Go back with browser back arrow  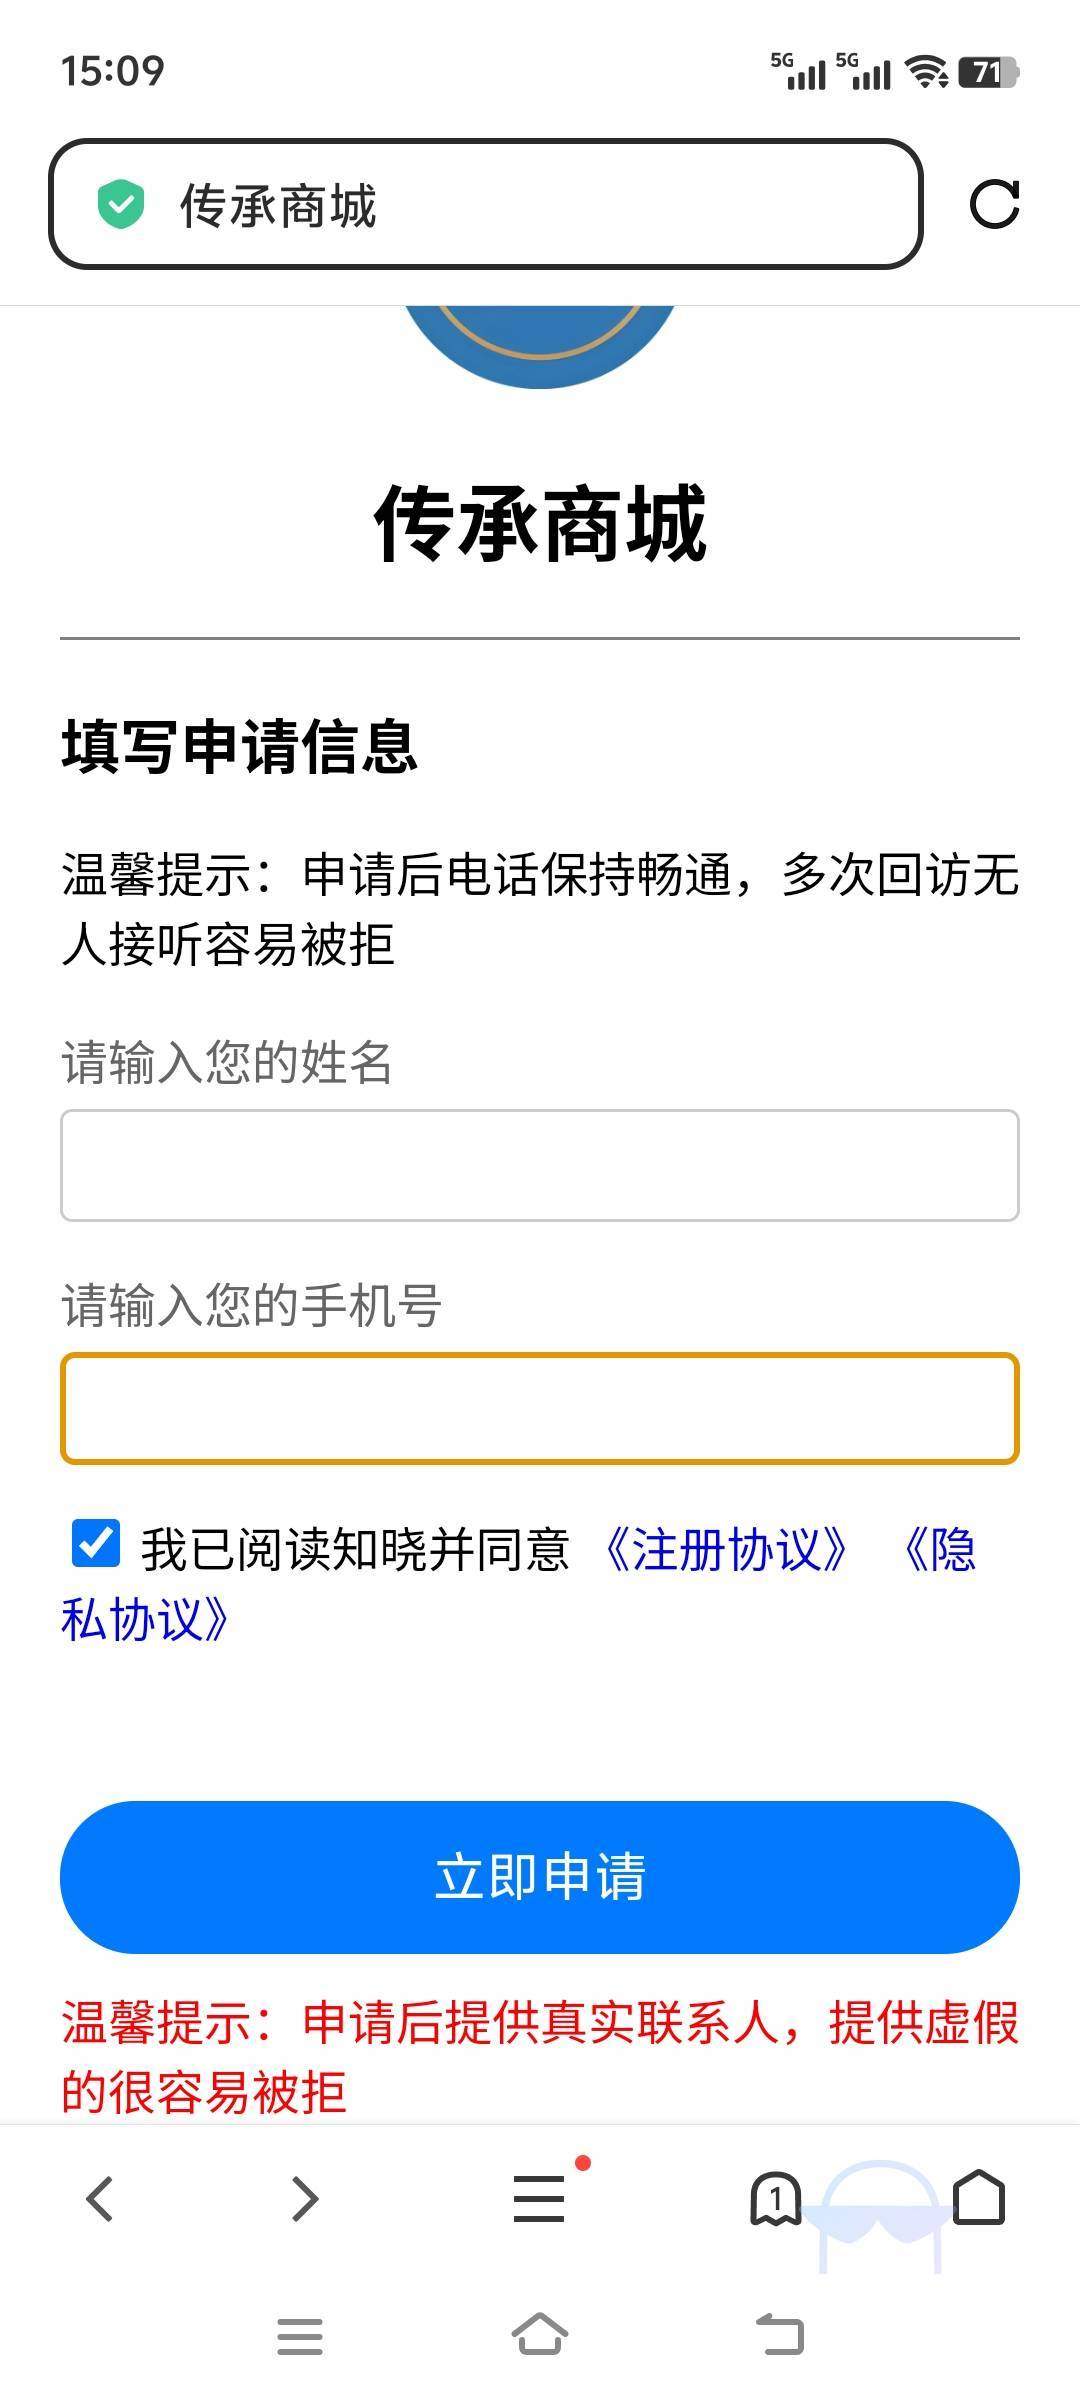point(100,2199)
